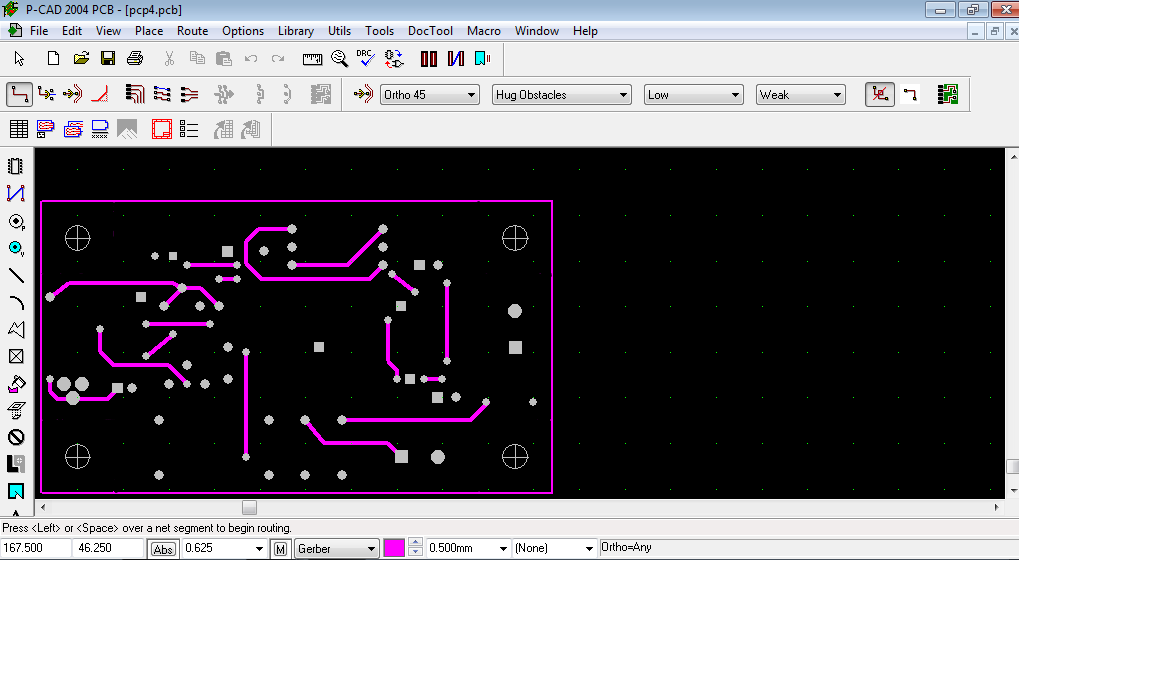Click the X coordinate field 167.500

(x=36, y=549)
